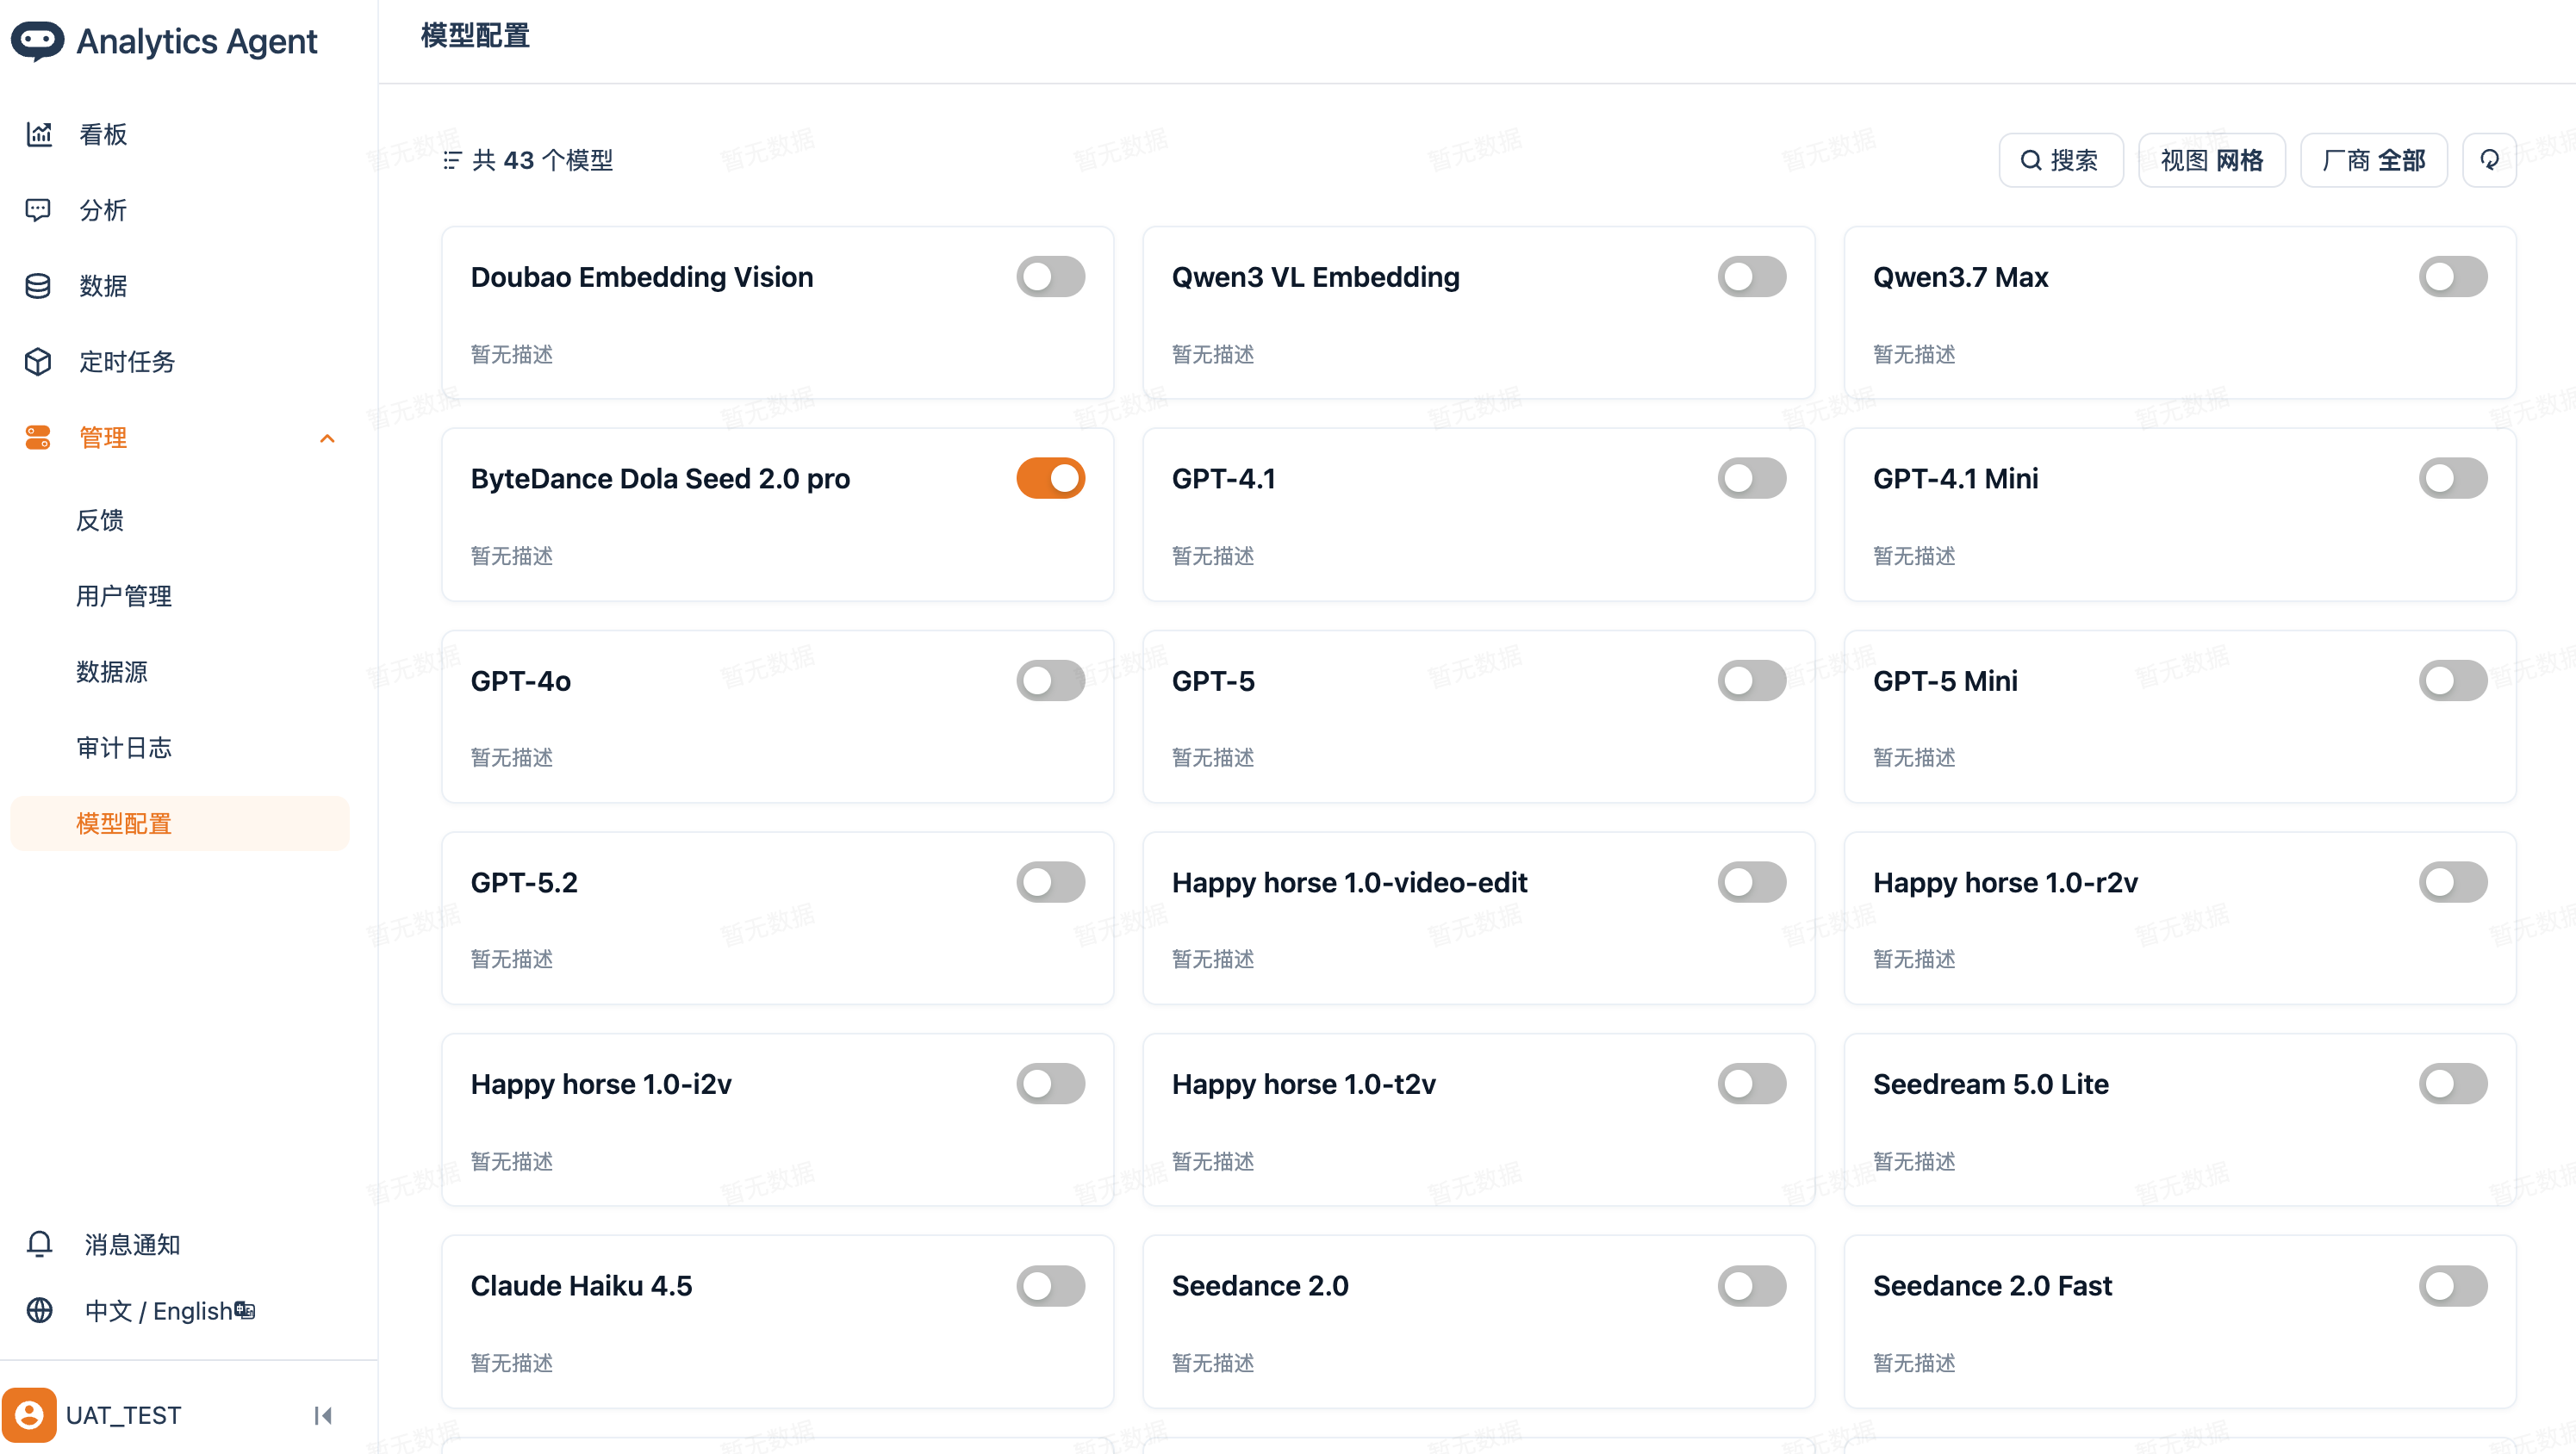Click the 分析 chat icon
The height and width of the screenshot is (1454, 2576).
pos(38,210)
